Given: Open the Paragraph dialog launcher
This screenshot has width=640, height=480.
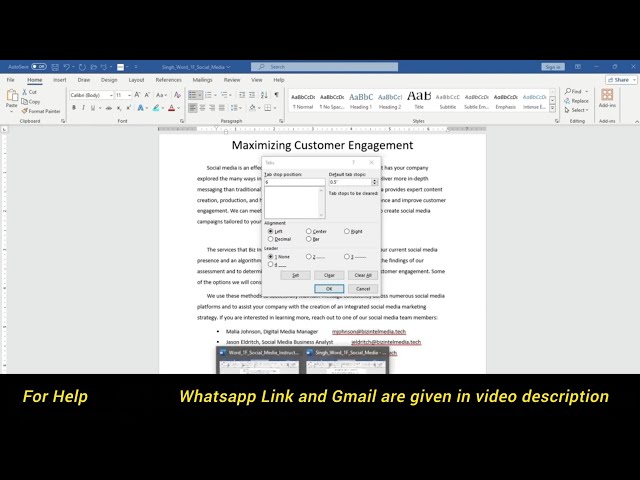Looking at the screenshot, I should pyautogui.click(x=281, y=121).
